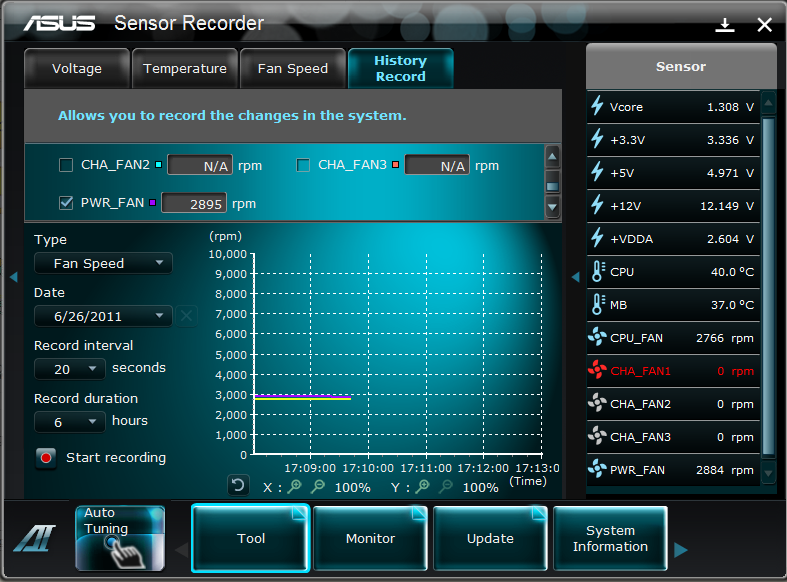Screen dimensions: 787x582
Task: Clear the date with the X button
Action: tap(186, 316)
